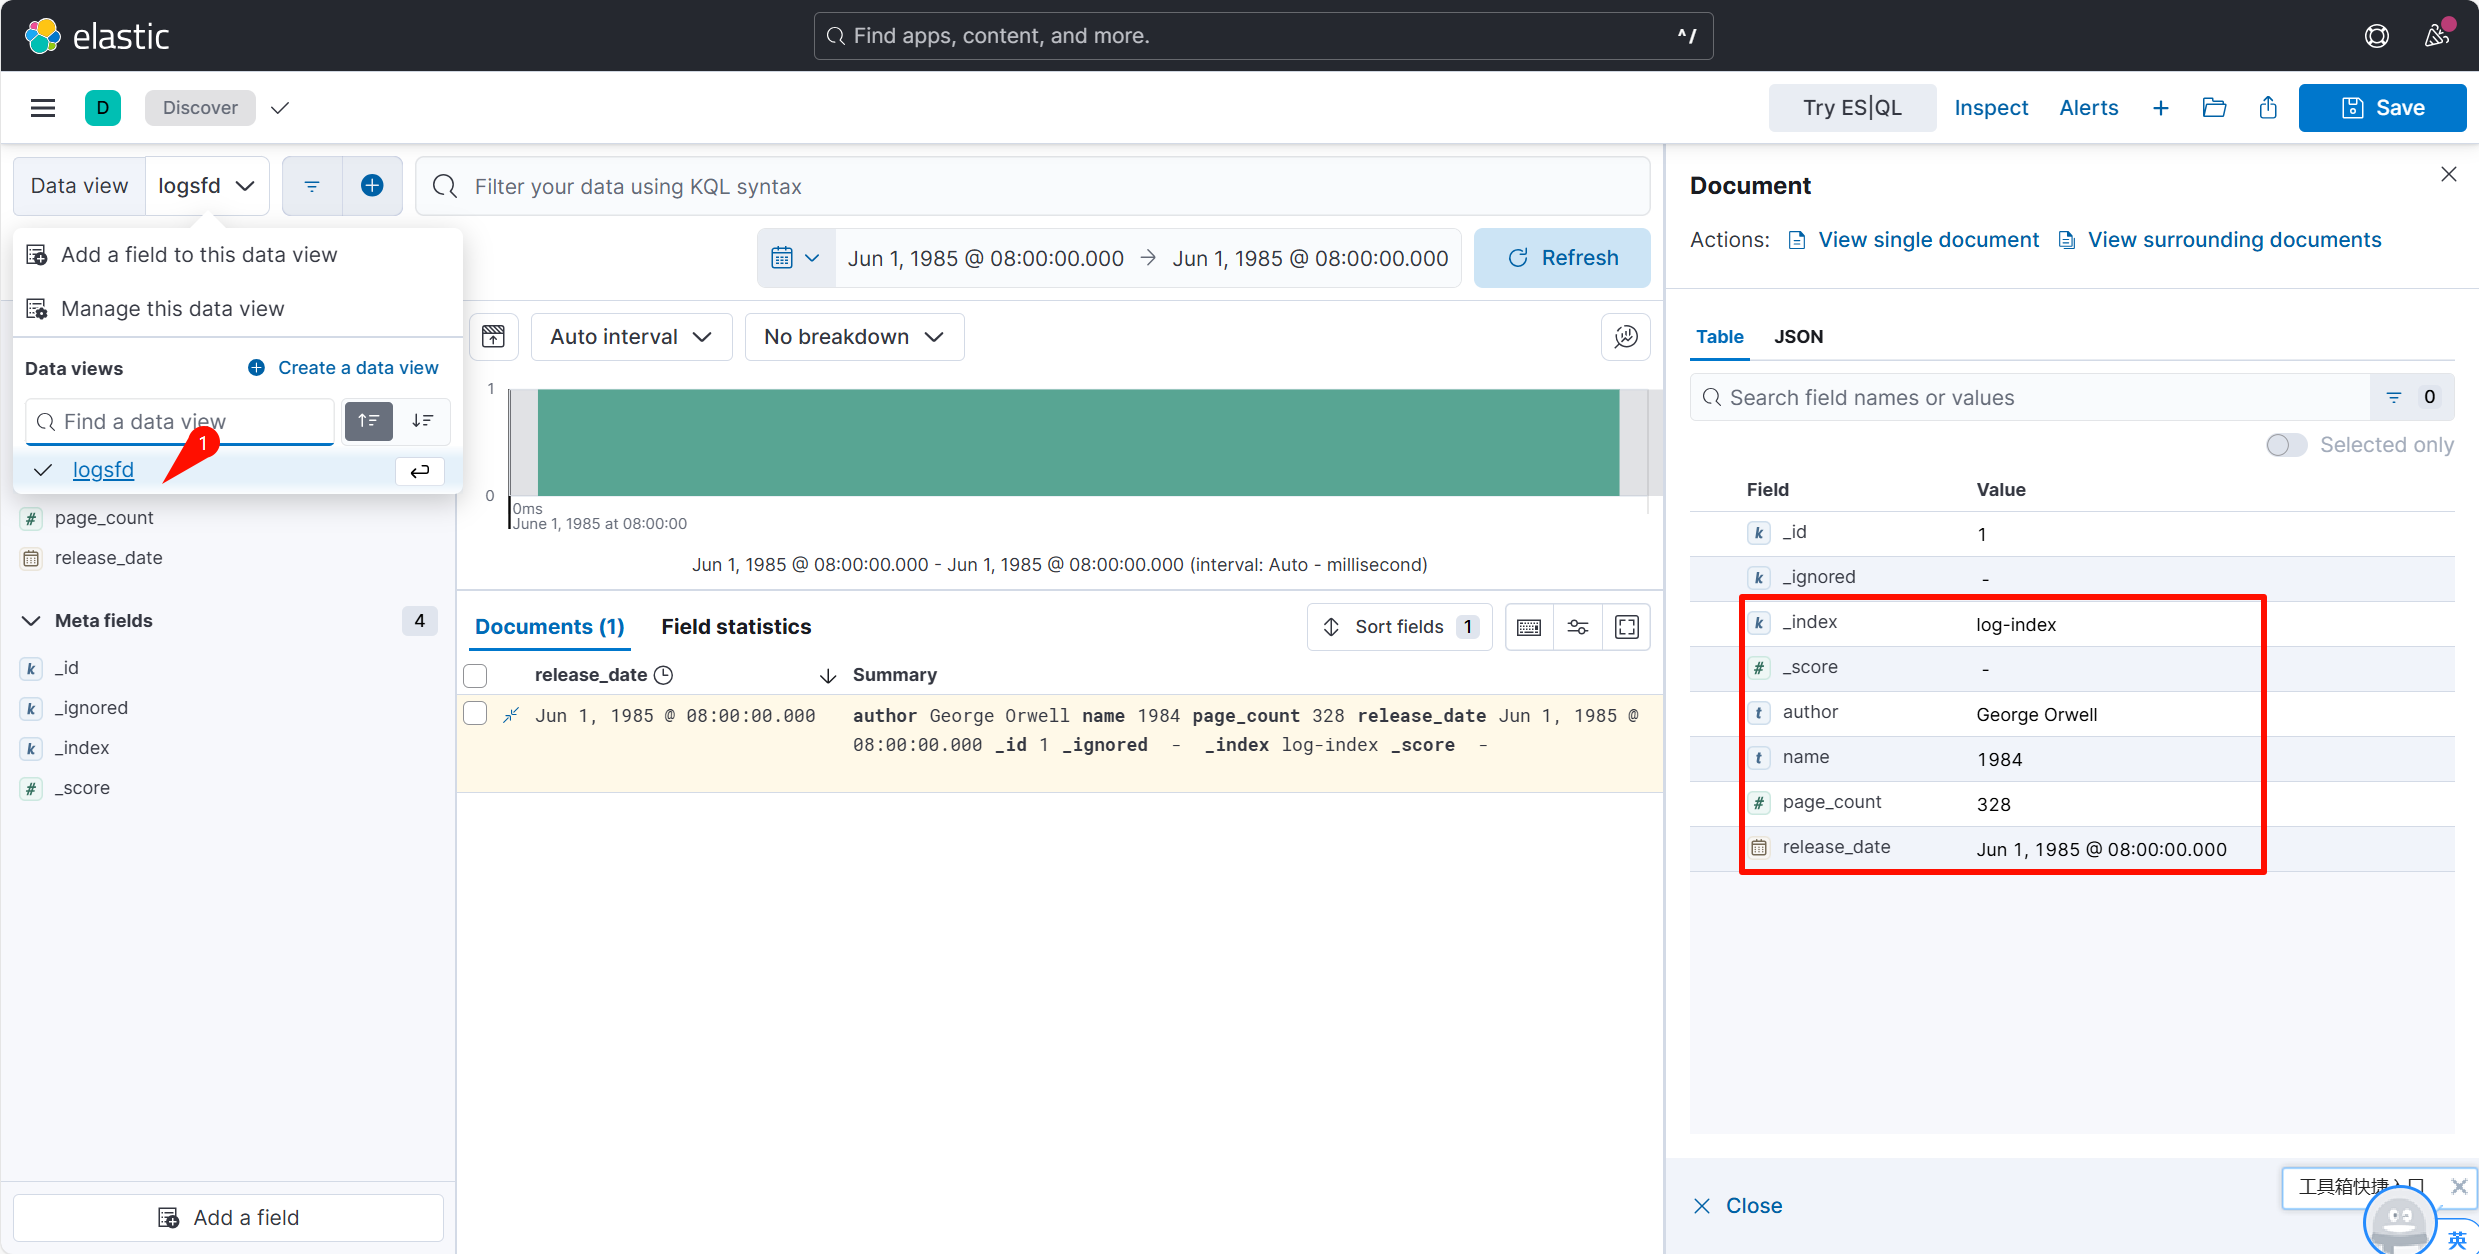
Task: Collapse the Meta fields section
Action: pos(31,621)
